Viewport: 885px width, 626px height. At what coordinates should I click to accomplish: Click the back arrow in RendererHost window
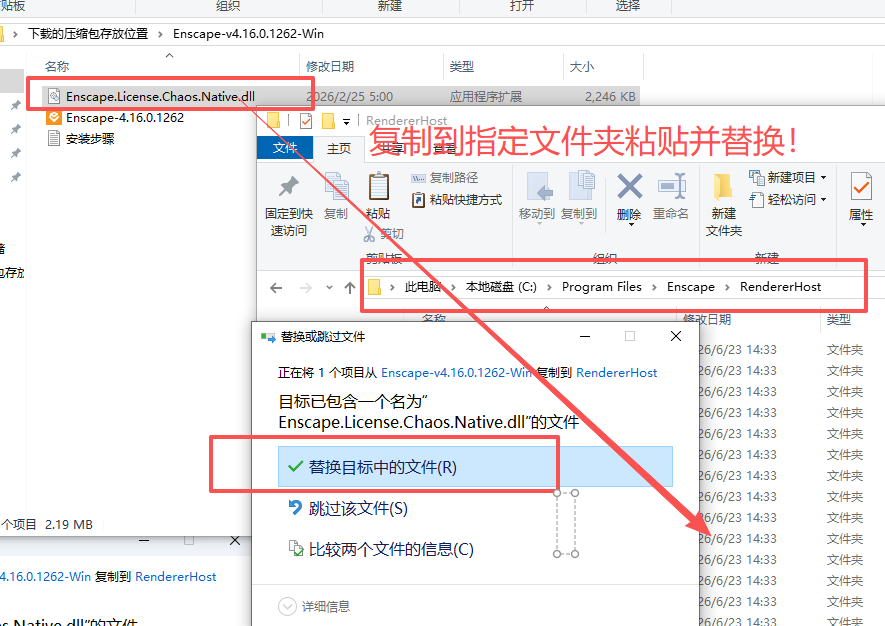pyautogui.click(x=276, y=288)
